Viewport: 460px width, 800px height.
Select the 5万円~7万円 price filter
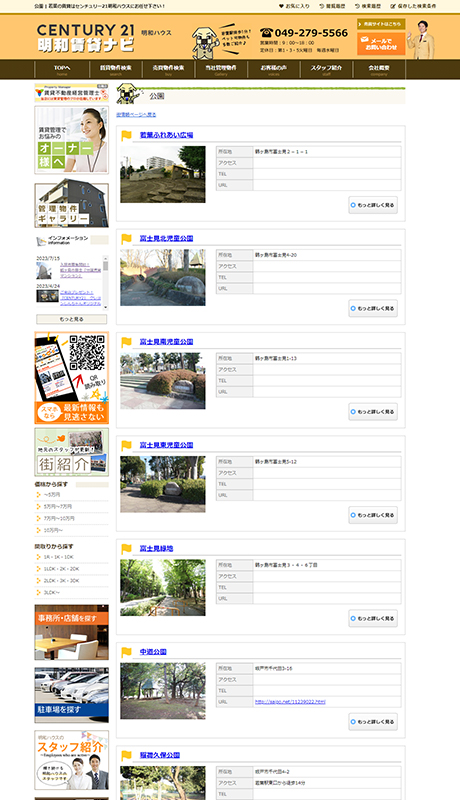(x=58, y=507)
